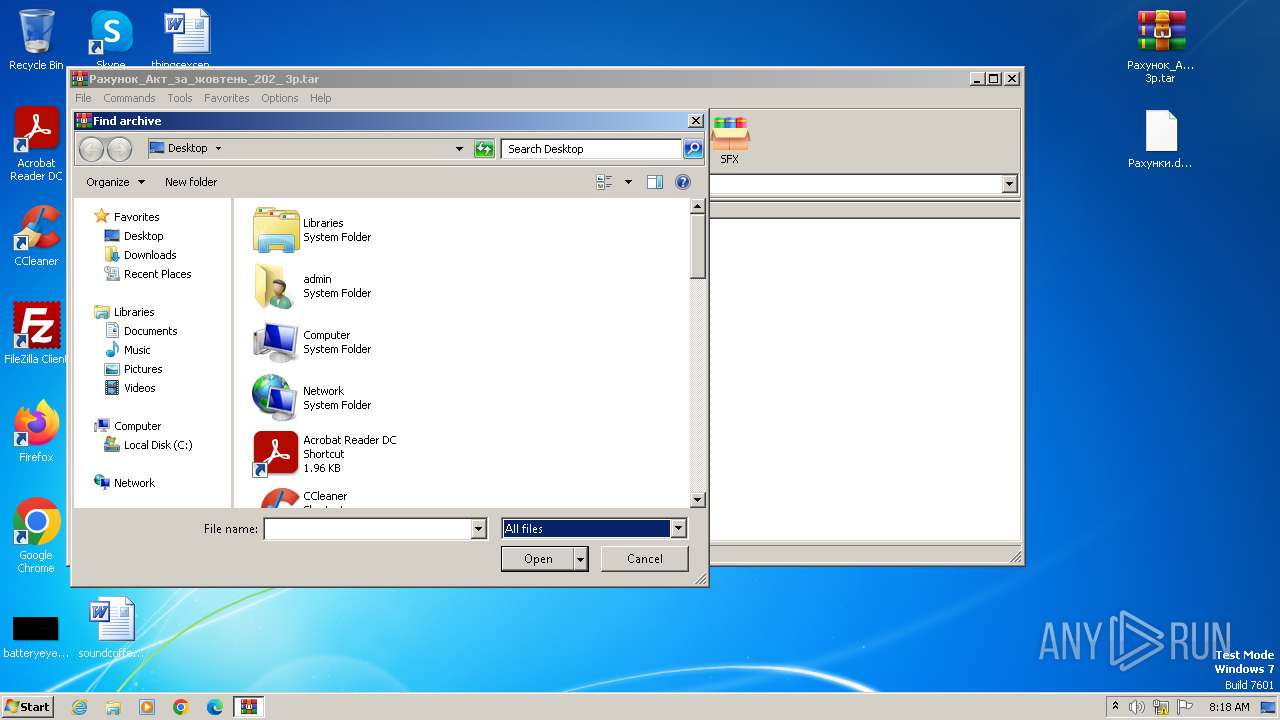This screenshot has width=1280, height=720.
Task: Go forward with the dialog's forward arrow
Action: pyautogui.click(x=120, y=149)
